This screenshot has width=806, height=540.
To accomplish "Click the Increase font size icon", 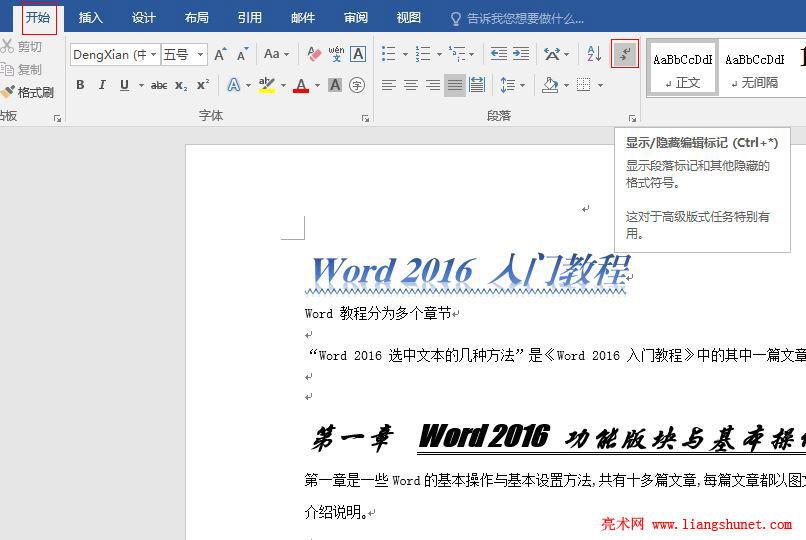I will pyautogui.click(x=220, y=54).
